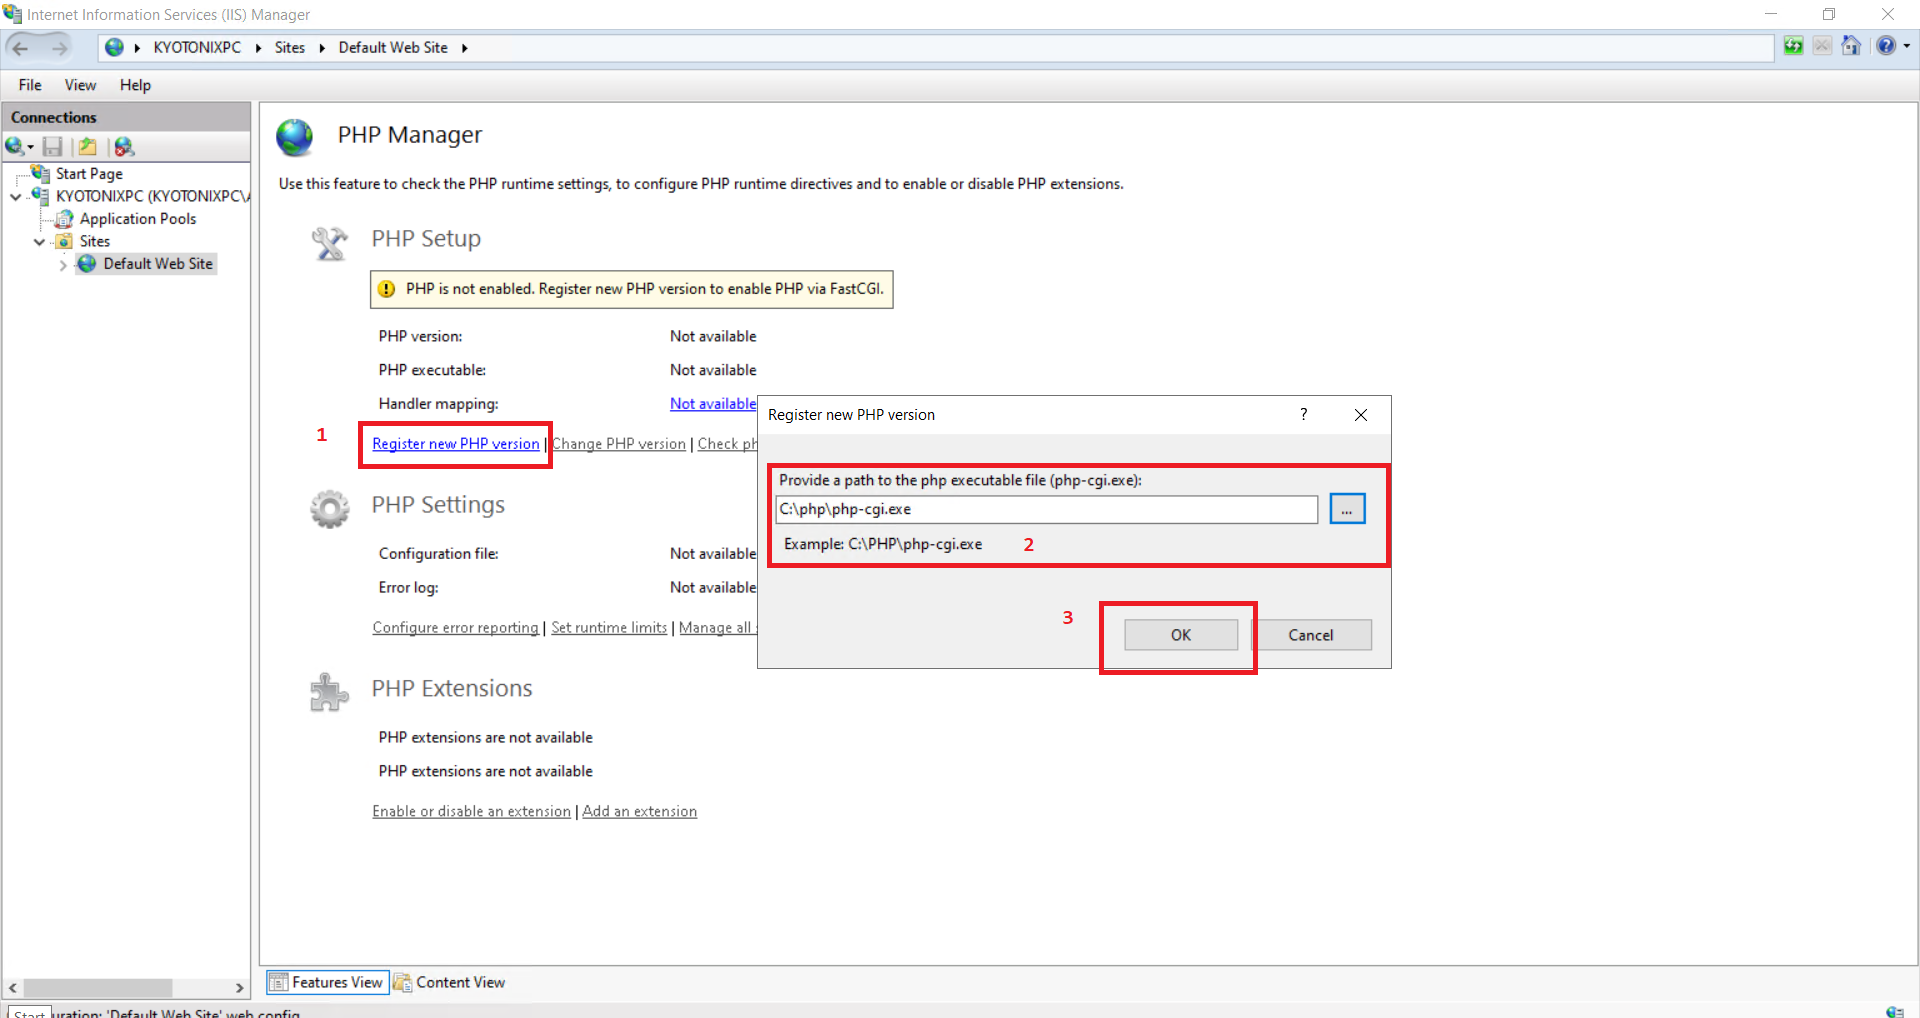1920x1018 pixels.
Task: Click the status bar network icon
Action: [1894, 1011]
